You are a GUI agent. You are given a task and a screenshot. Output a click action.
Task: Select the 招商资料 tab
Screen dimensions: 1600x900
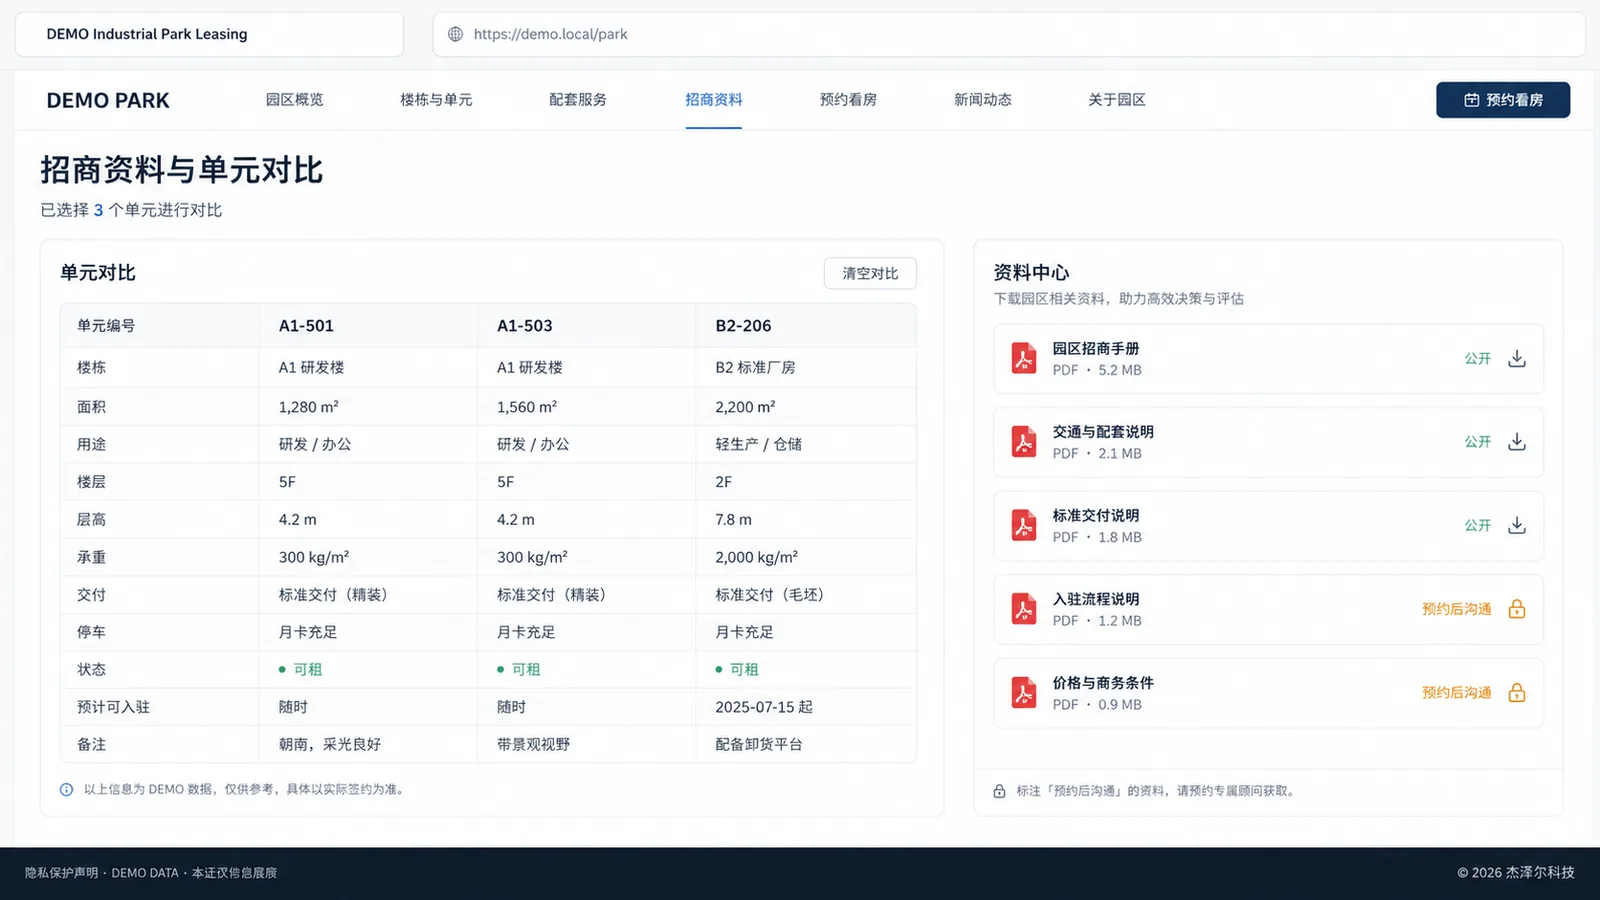(713, 100)
